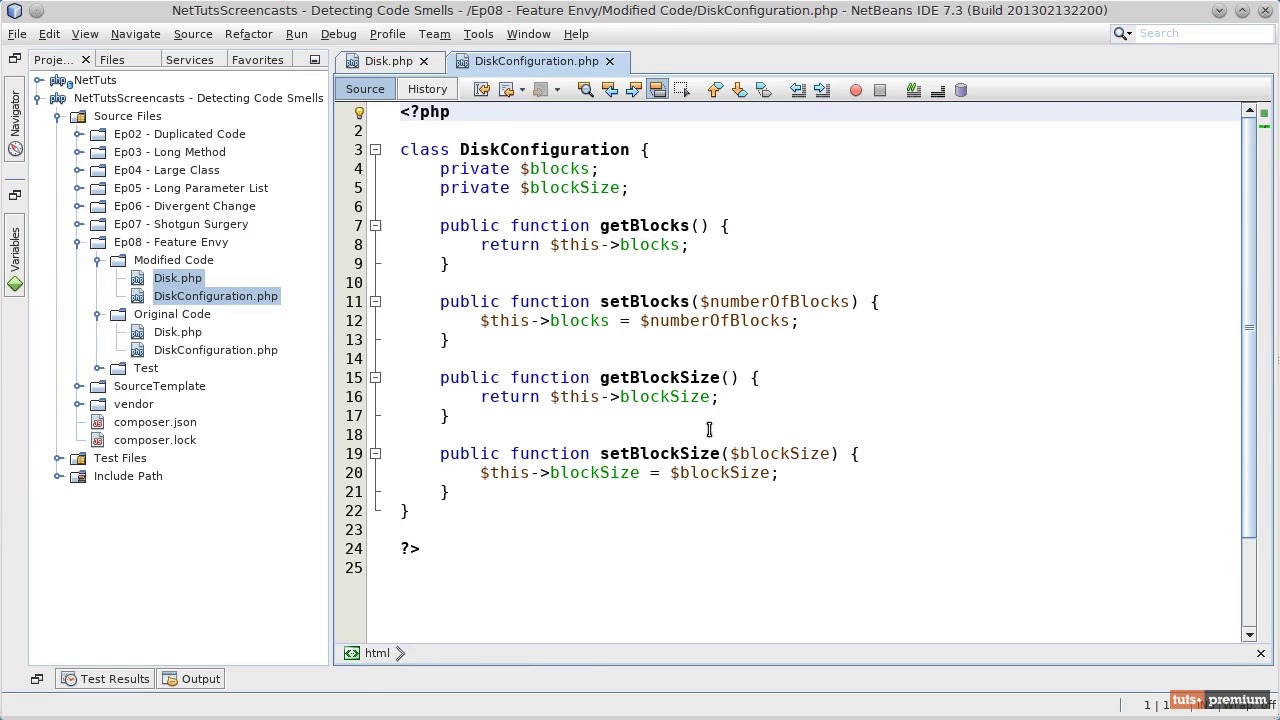Collapse the Ep08 - Feature Envy folder
Screen dimensions: 1280x720
(79, 242)
